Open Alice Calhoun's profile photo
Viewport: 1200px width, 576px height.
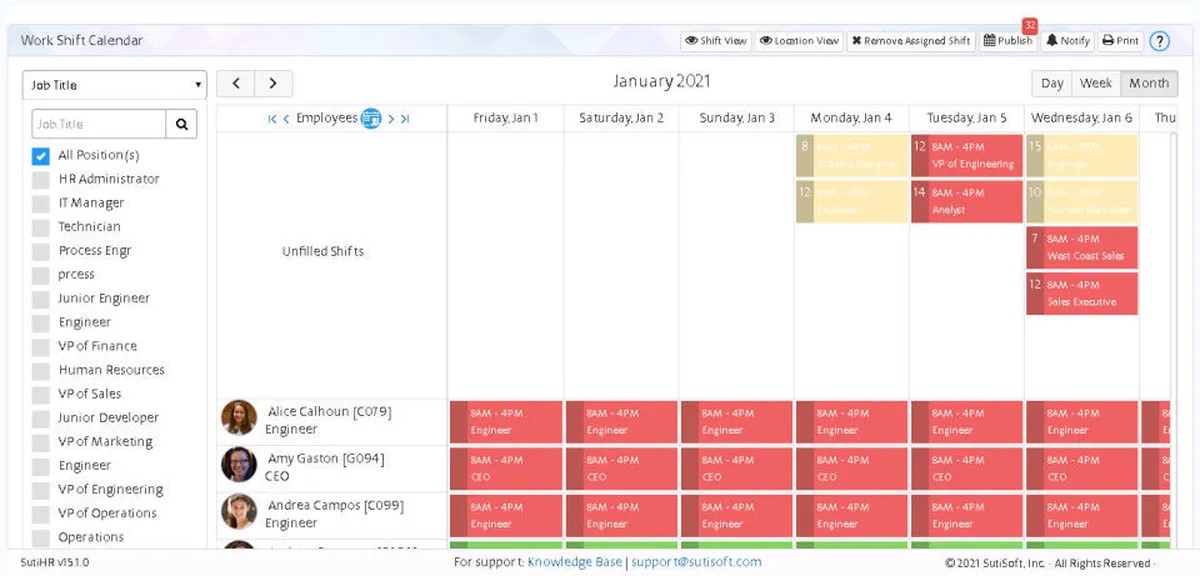coord(239,417)
